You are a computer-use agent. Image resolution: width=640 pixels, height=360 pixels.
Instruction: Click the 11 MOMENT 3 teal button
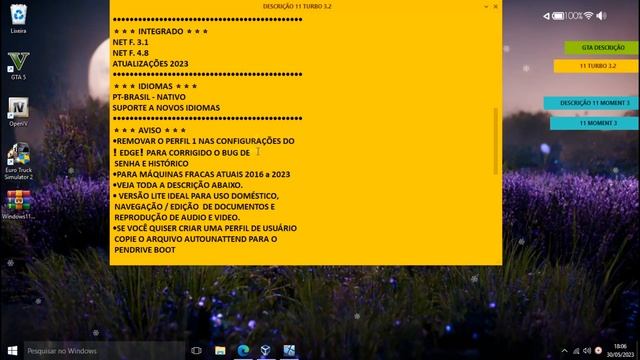[595, 123]
